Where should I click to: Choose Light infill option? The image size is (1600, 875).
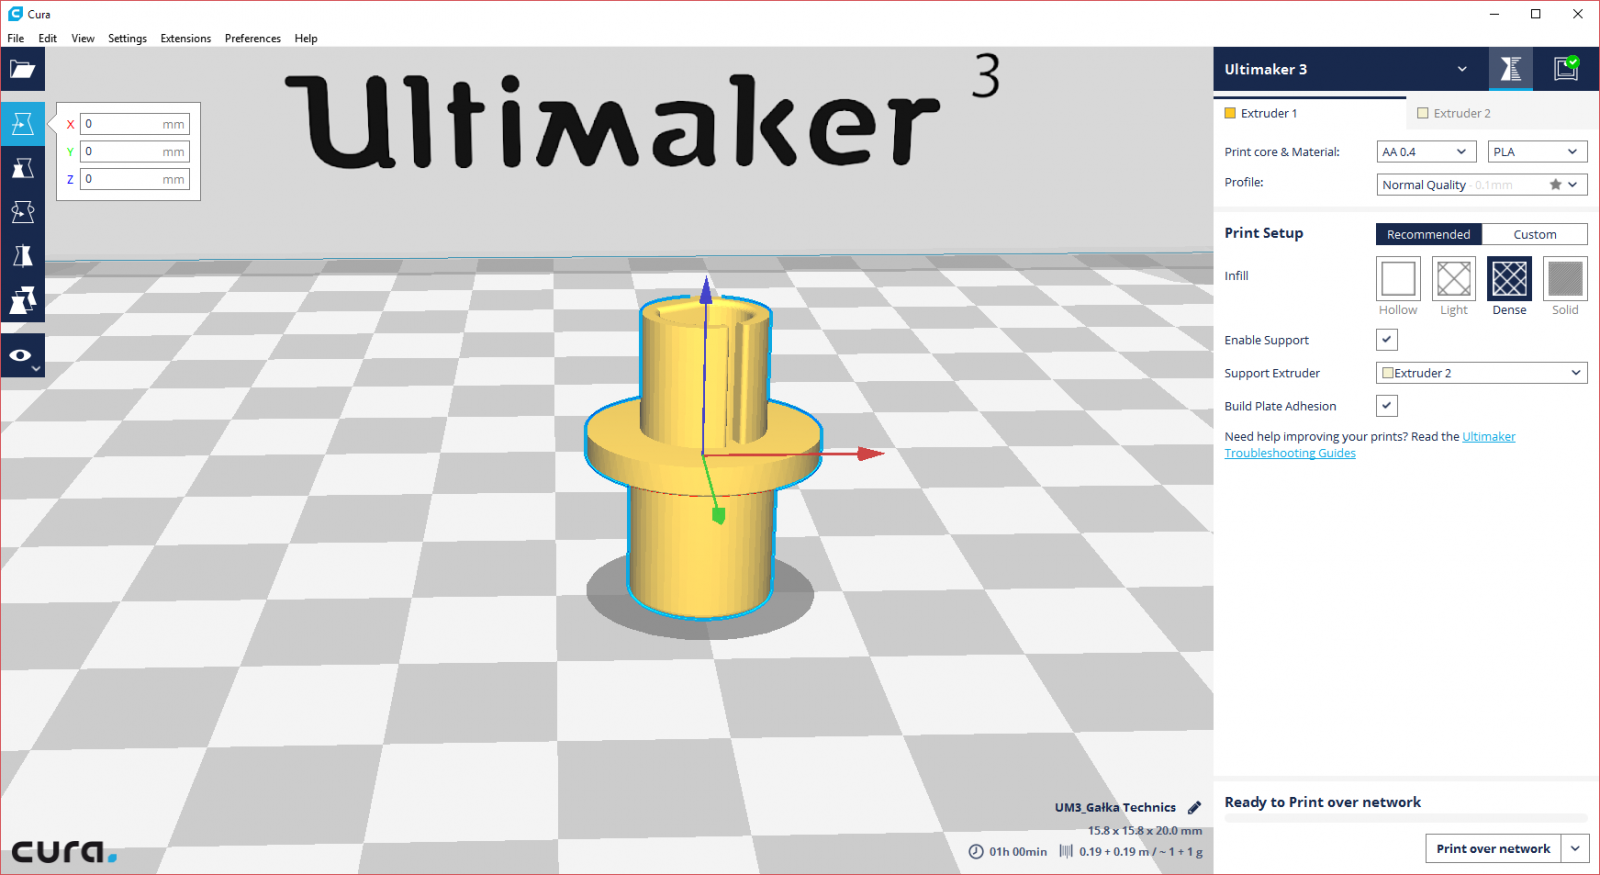(1454, 279)
